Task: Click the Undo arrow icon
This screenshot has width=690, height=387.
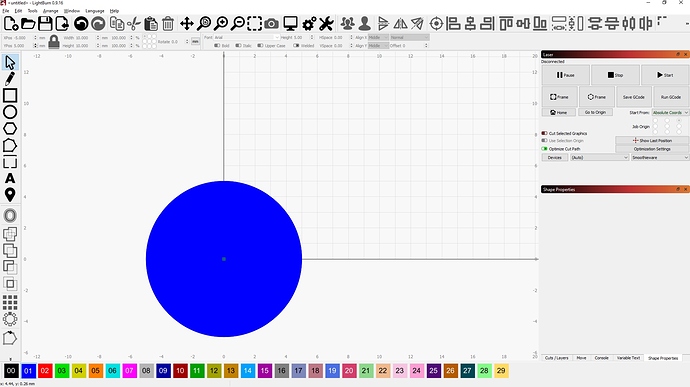Action: 81,24
